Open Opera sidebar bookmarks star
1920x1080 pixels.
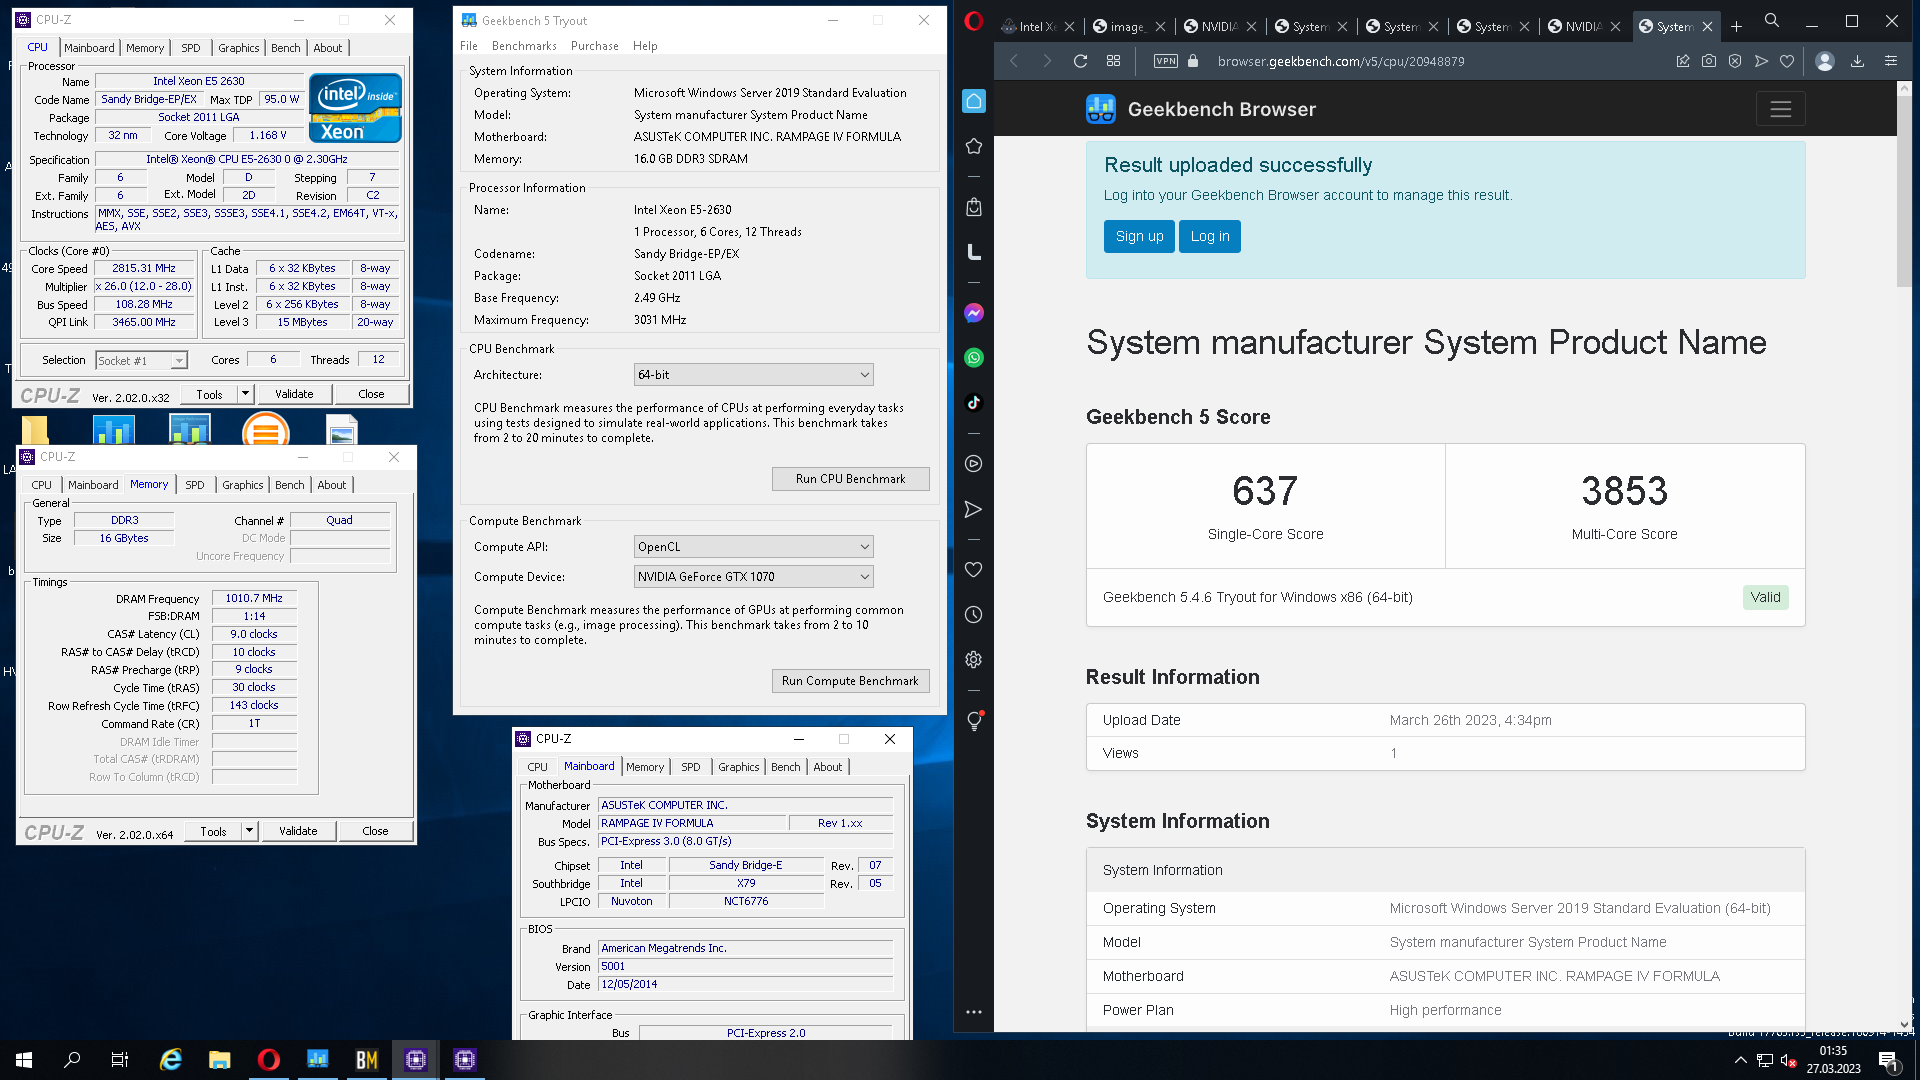pyautogui.click(x=974, y=146)
